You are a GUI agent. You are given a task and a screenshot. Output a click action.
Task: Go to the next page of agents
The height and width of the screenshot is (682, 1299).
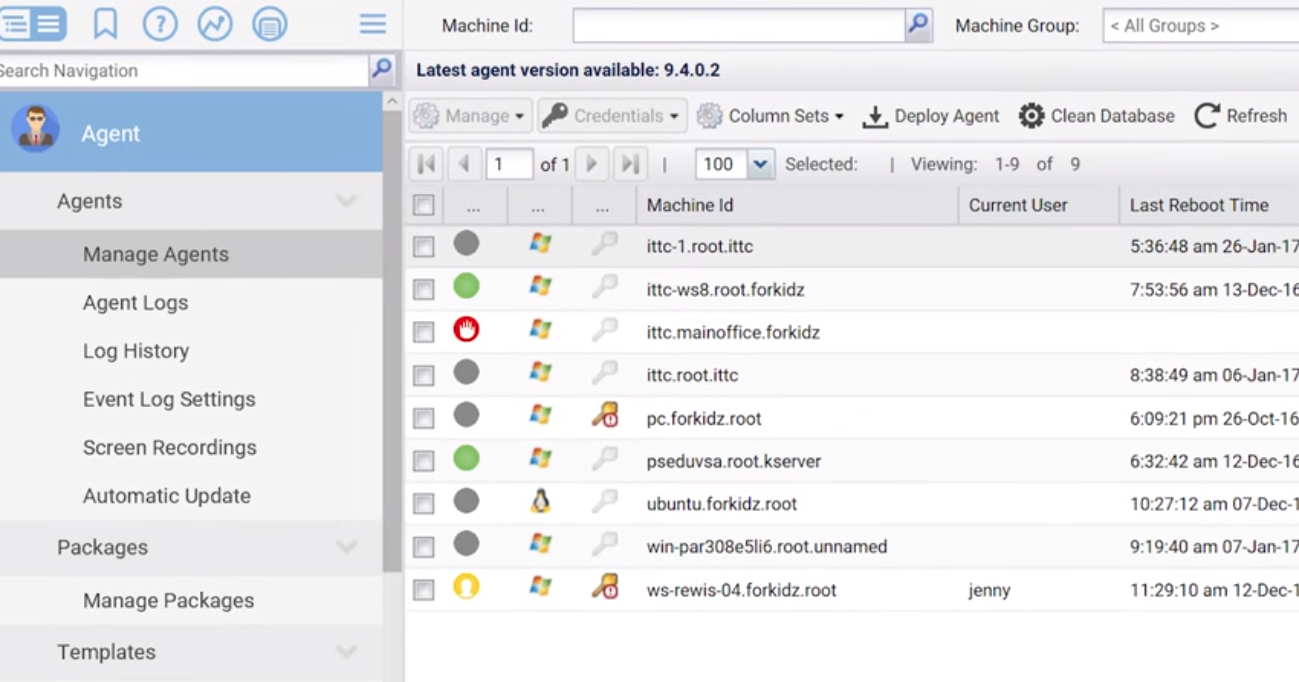(592, 164)
